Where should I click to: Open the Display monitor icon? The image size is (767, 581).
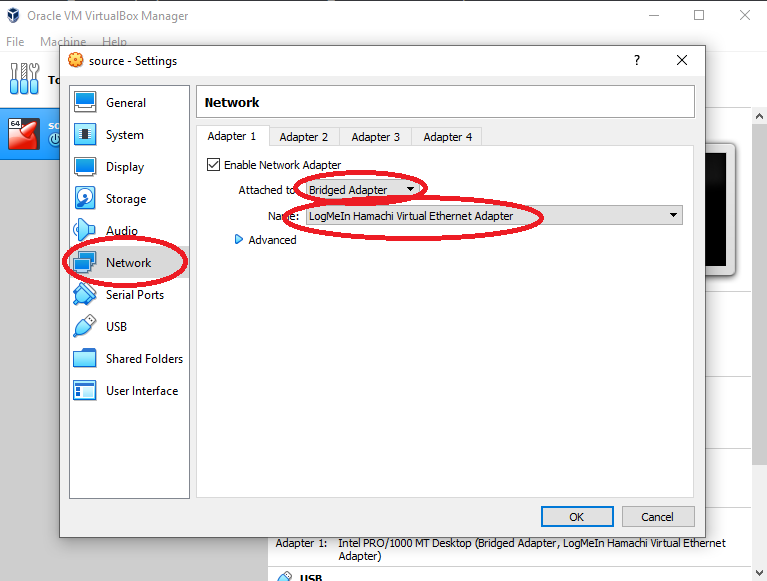(x=85, y=166)
